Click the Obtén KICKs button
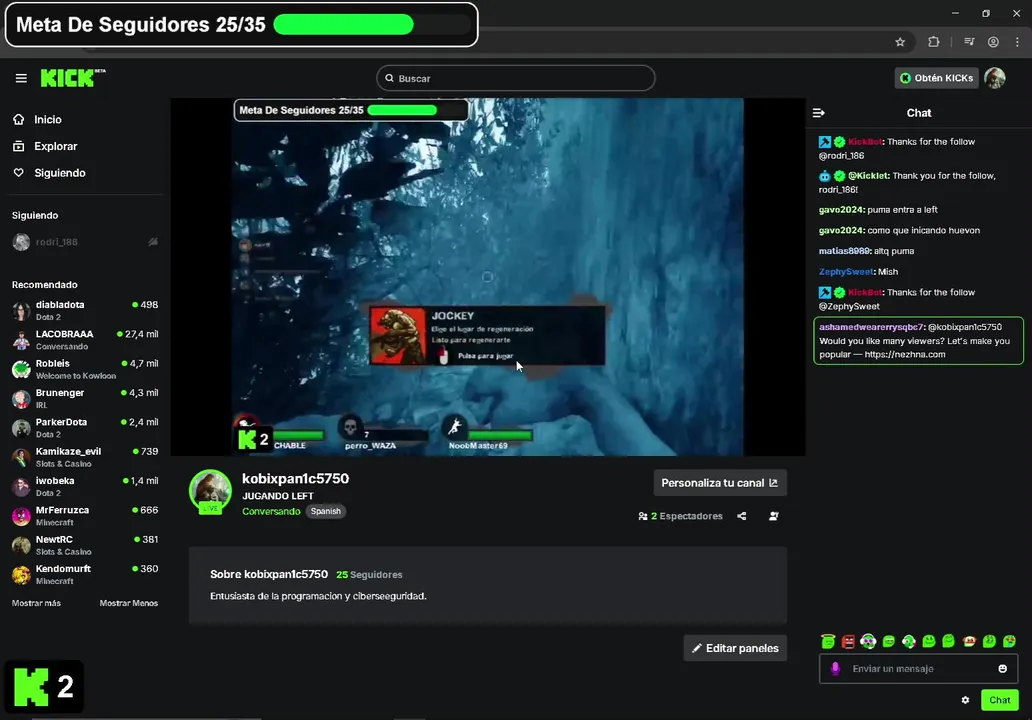This screenshot has height=720, width=1032. [x=936, y=78]
